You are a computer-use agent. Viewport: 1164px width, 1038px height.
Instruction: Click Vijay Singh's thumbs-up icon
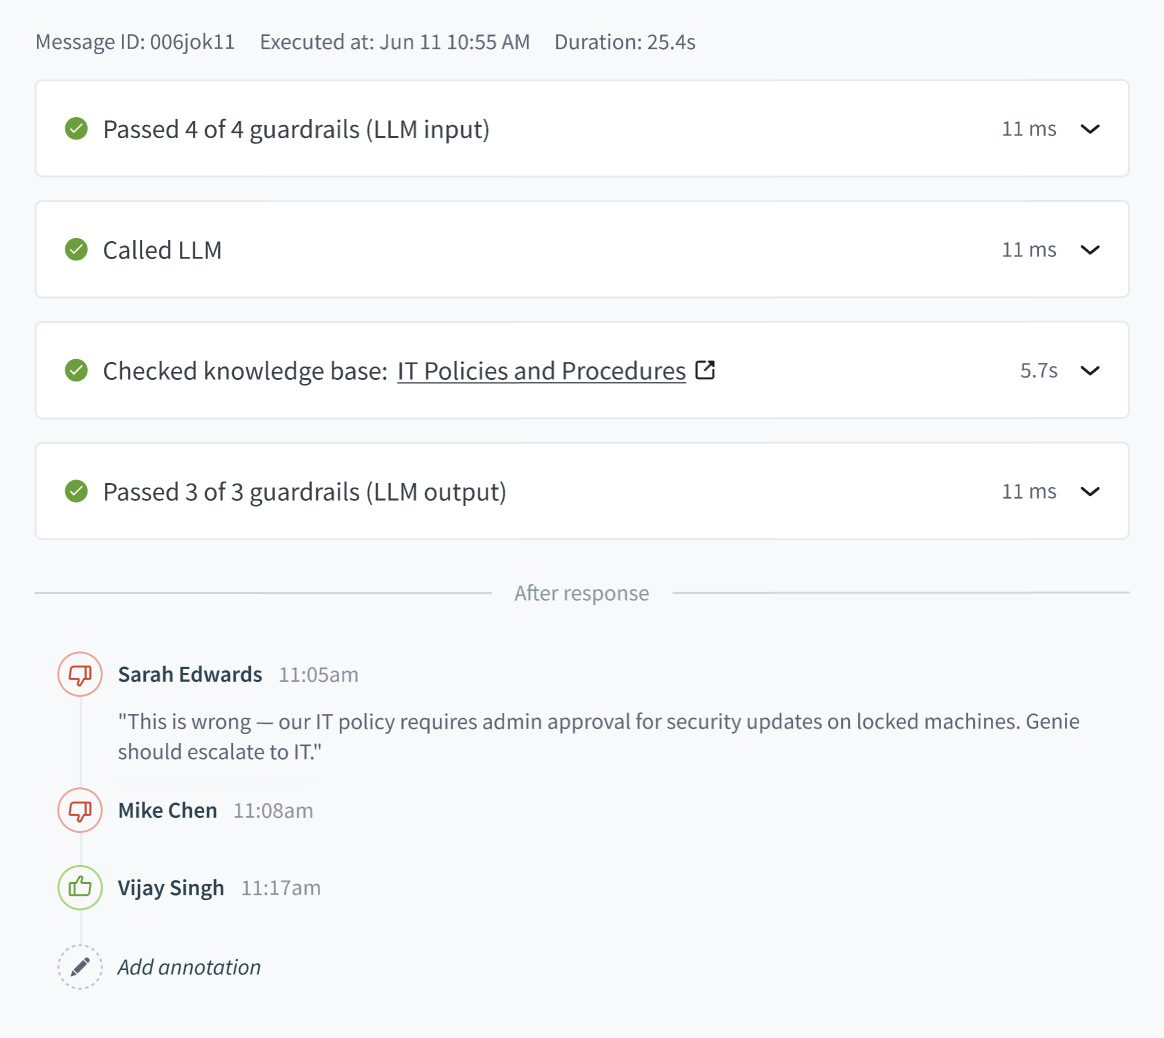click(x=80, y=887)
